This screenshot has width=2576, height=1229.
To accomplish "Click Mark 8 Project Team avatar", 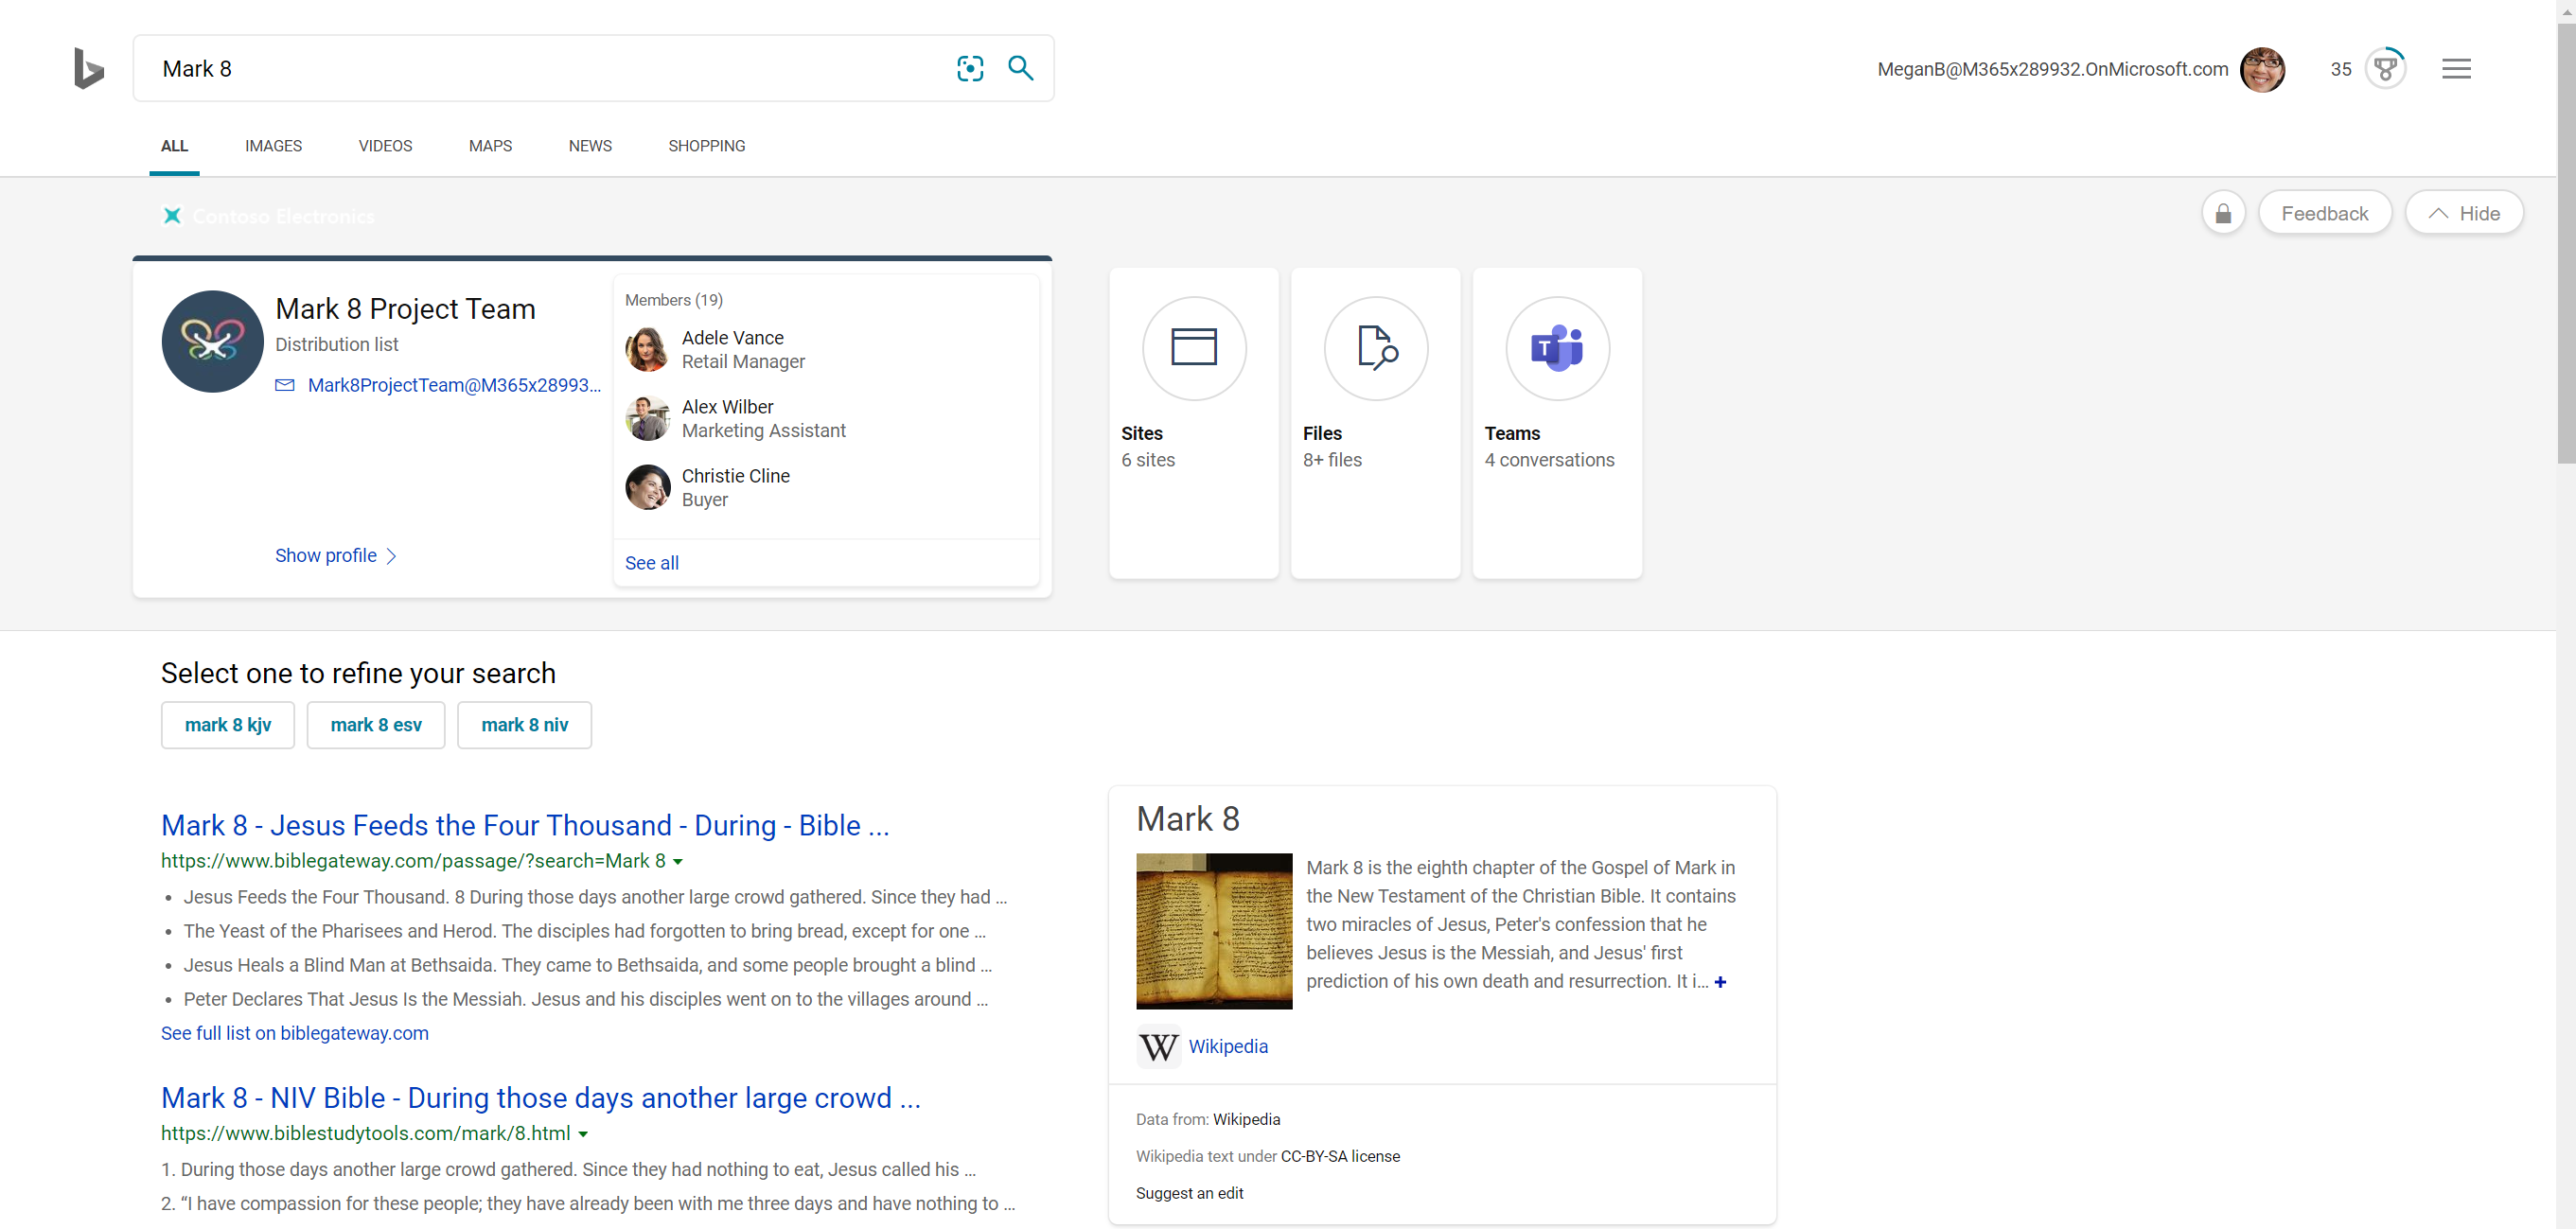I will tap(212, 341).
